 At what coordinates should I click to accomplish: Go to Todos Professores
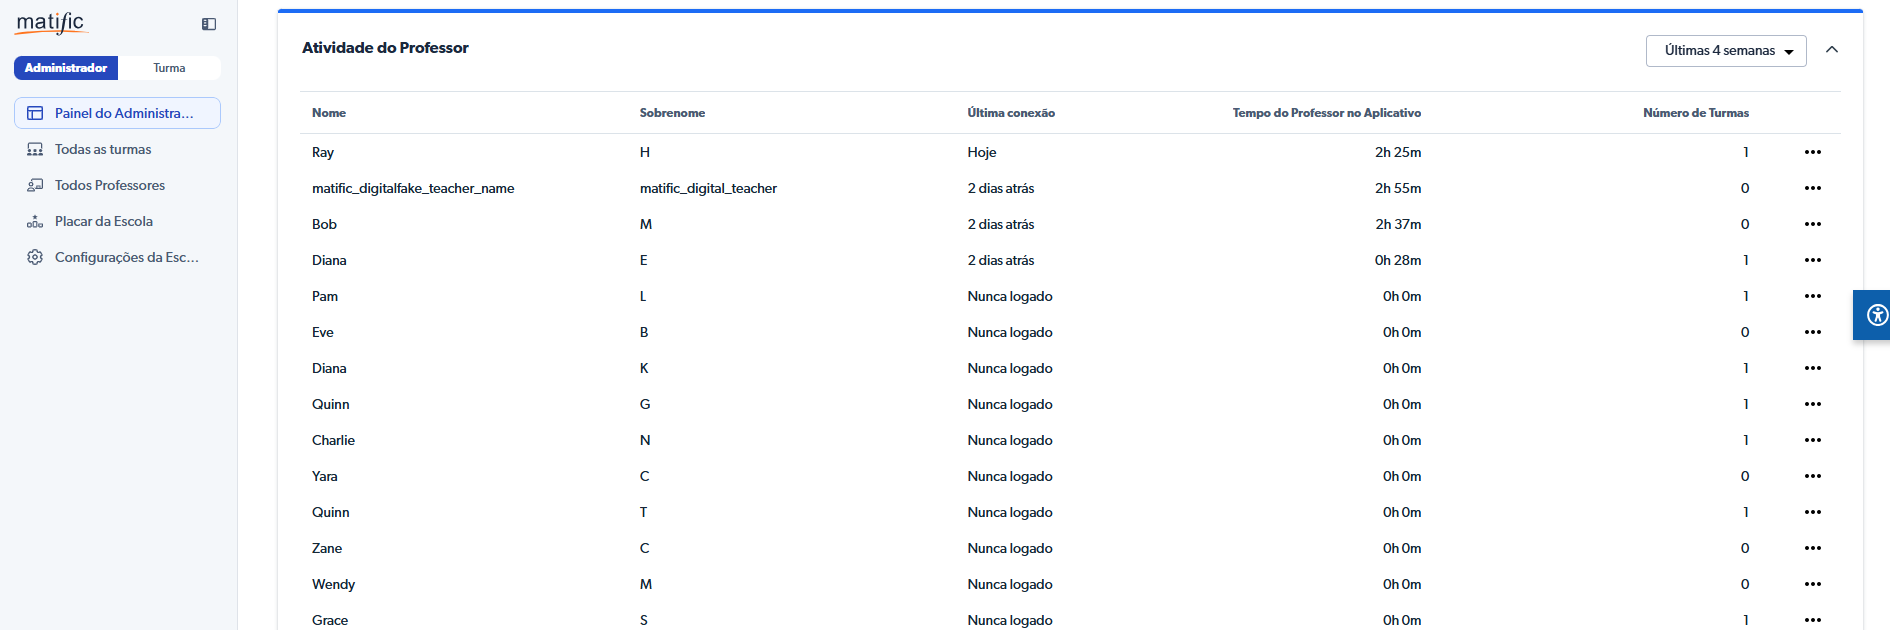point(109,185)
